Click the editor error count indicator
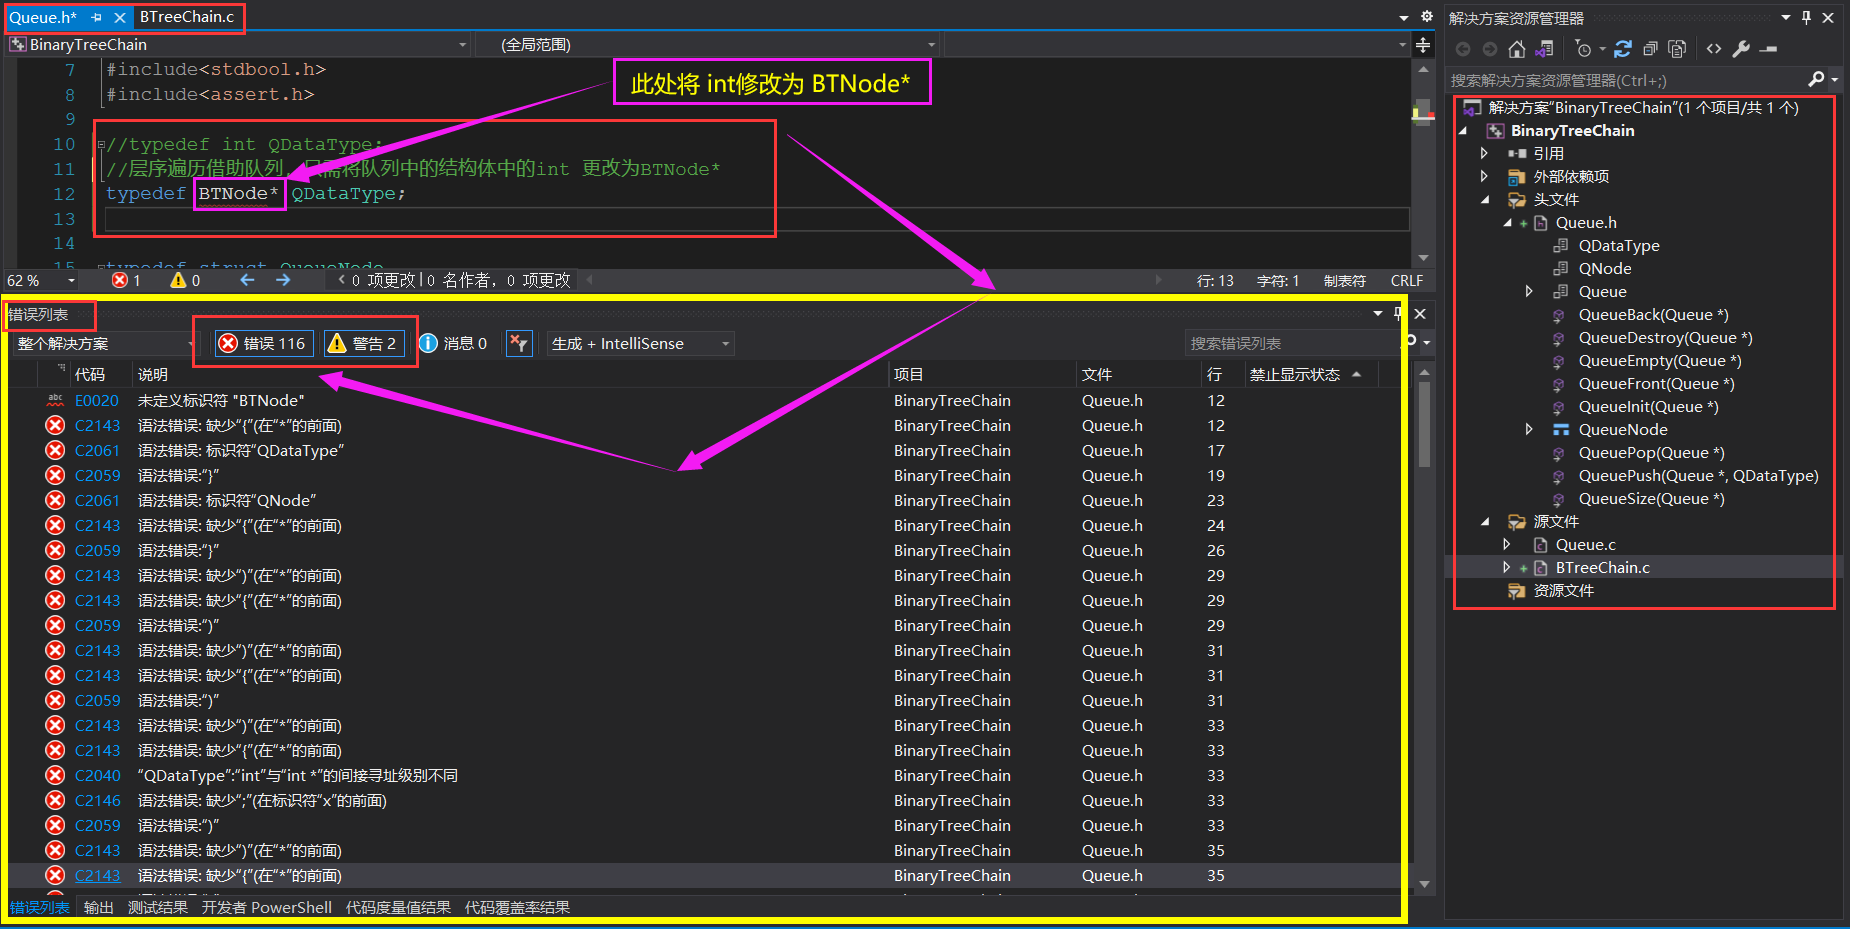The height and width of the screenshot is (929, 1850). click(x=126, y=281)
